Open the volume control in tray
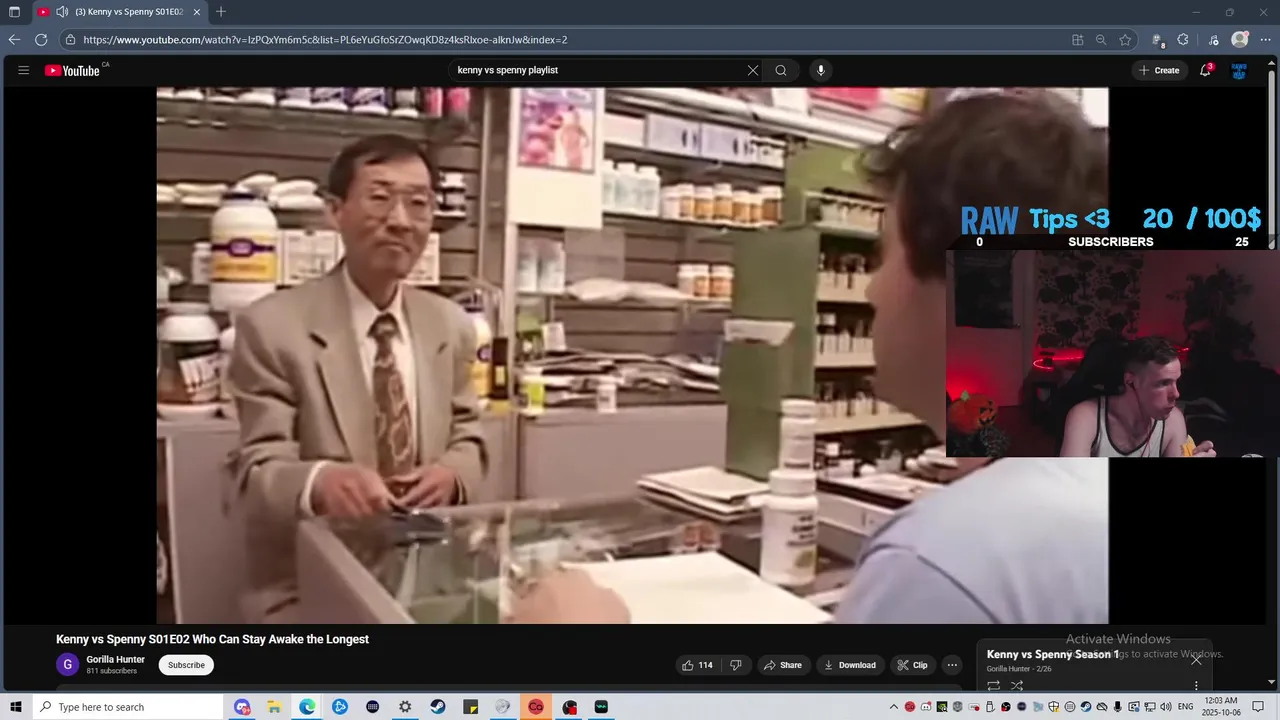The image size is (1280, 720). [x=1165, y=707]
